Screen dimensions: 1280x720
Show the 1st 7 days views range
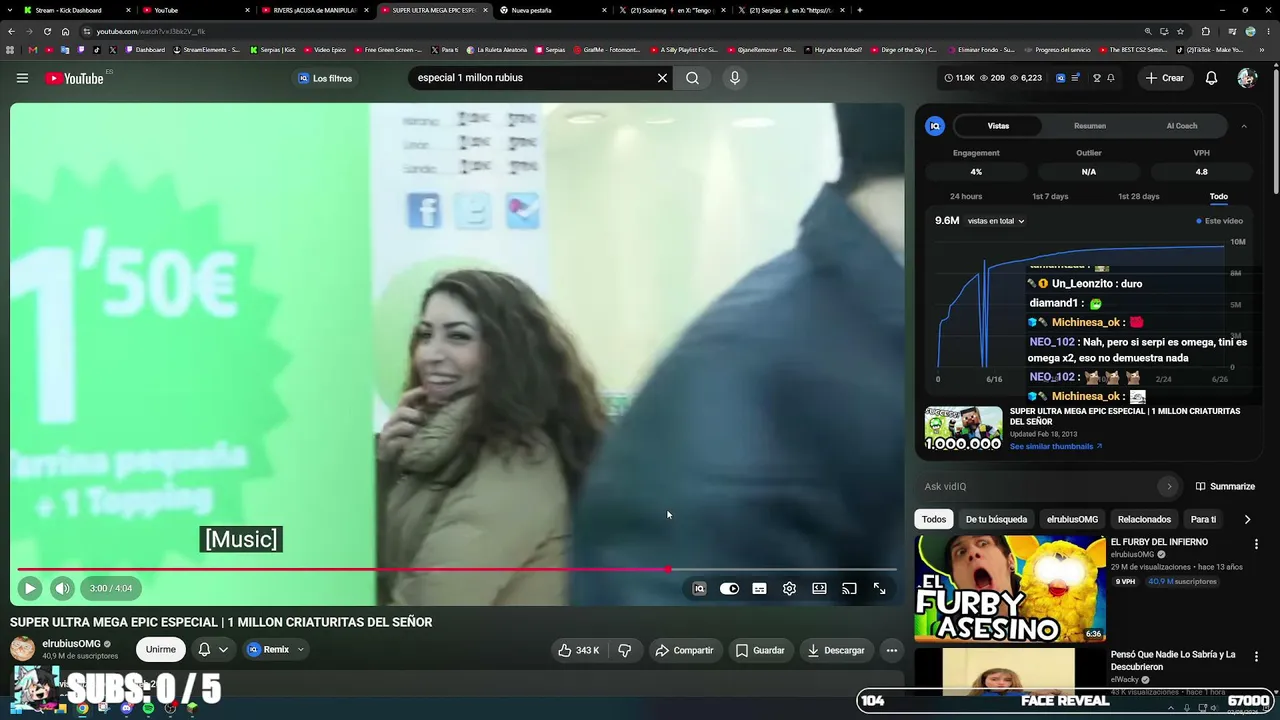(1050, 196)
